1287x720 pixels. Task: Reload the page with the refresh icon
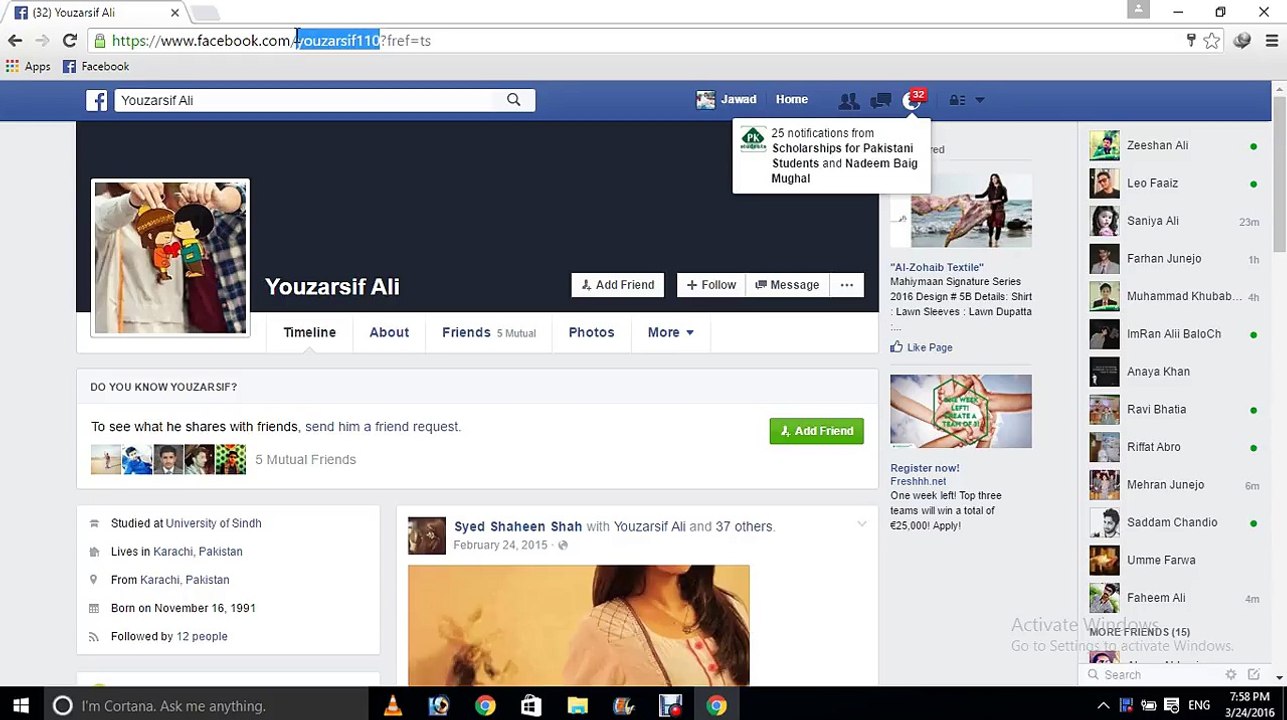coord(69,41)
